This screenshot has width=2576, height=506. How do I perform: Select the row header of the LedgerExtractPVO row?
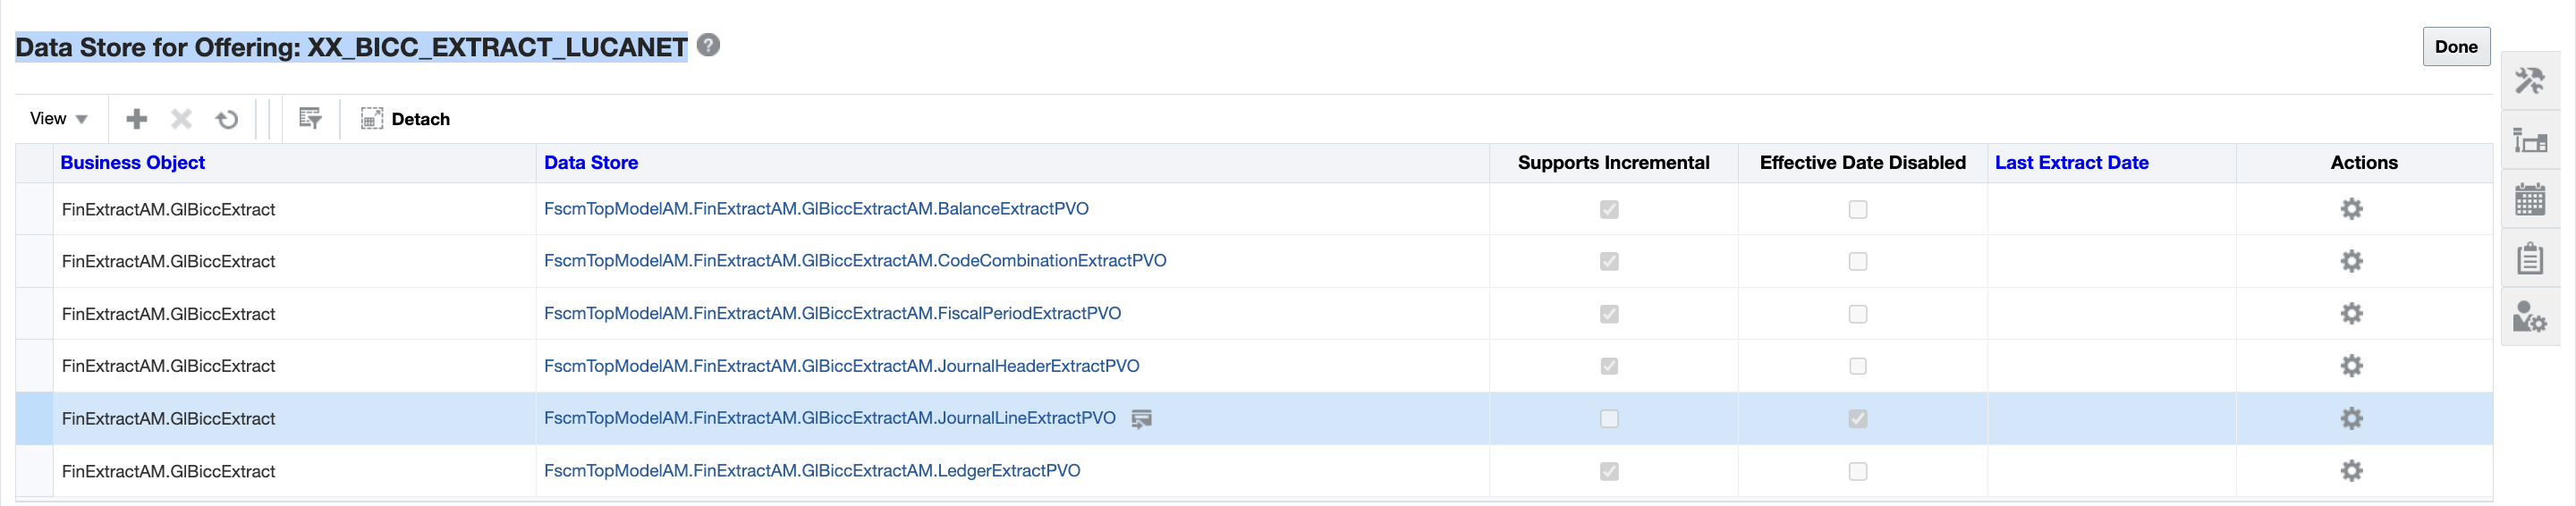coord(34,471)
